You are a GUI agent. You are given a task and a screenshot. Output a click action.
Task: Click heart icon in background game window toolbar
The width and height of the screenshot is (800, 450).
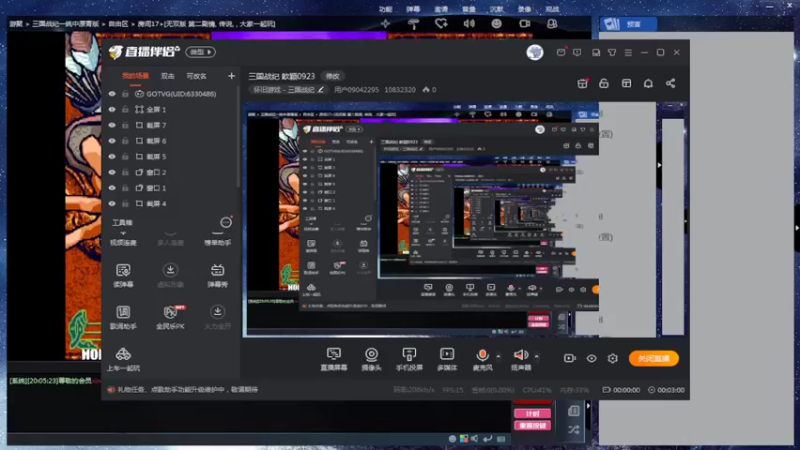coord(441,23)
